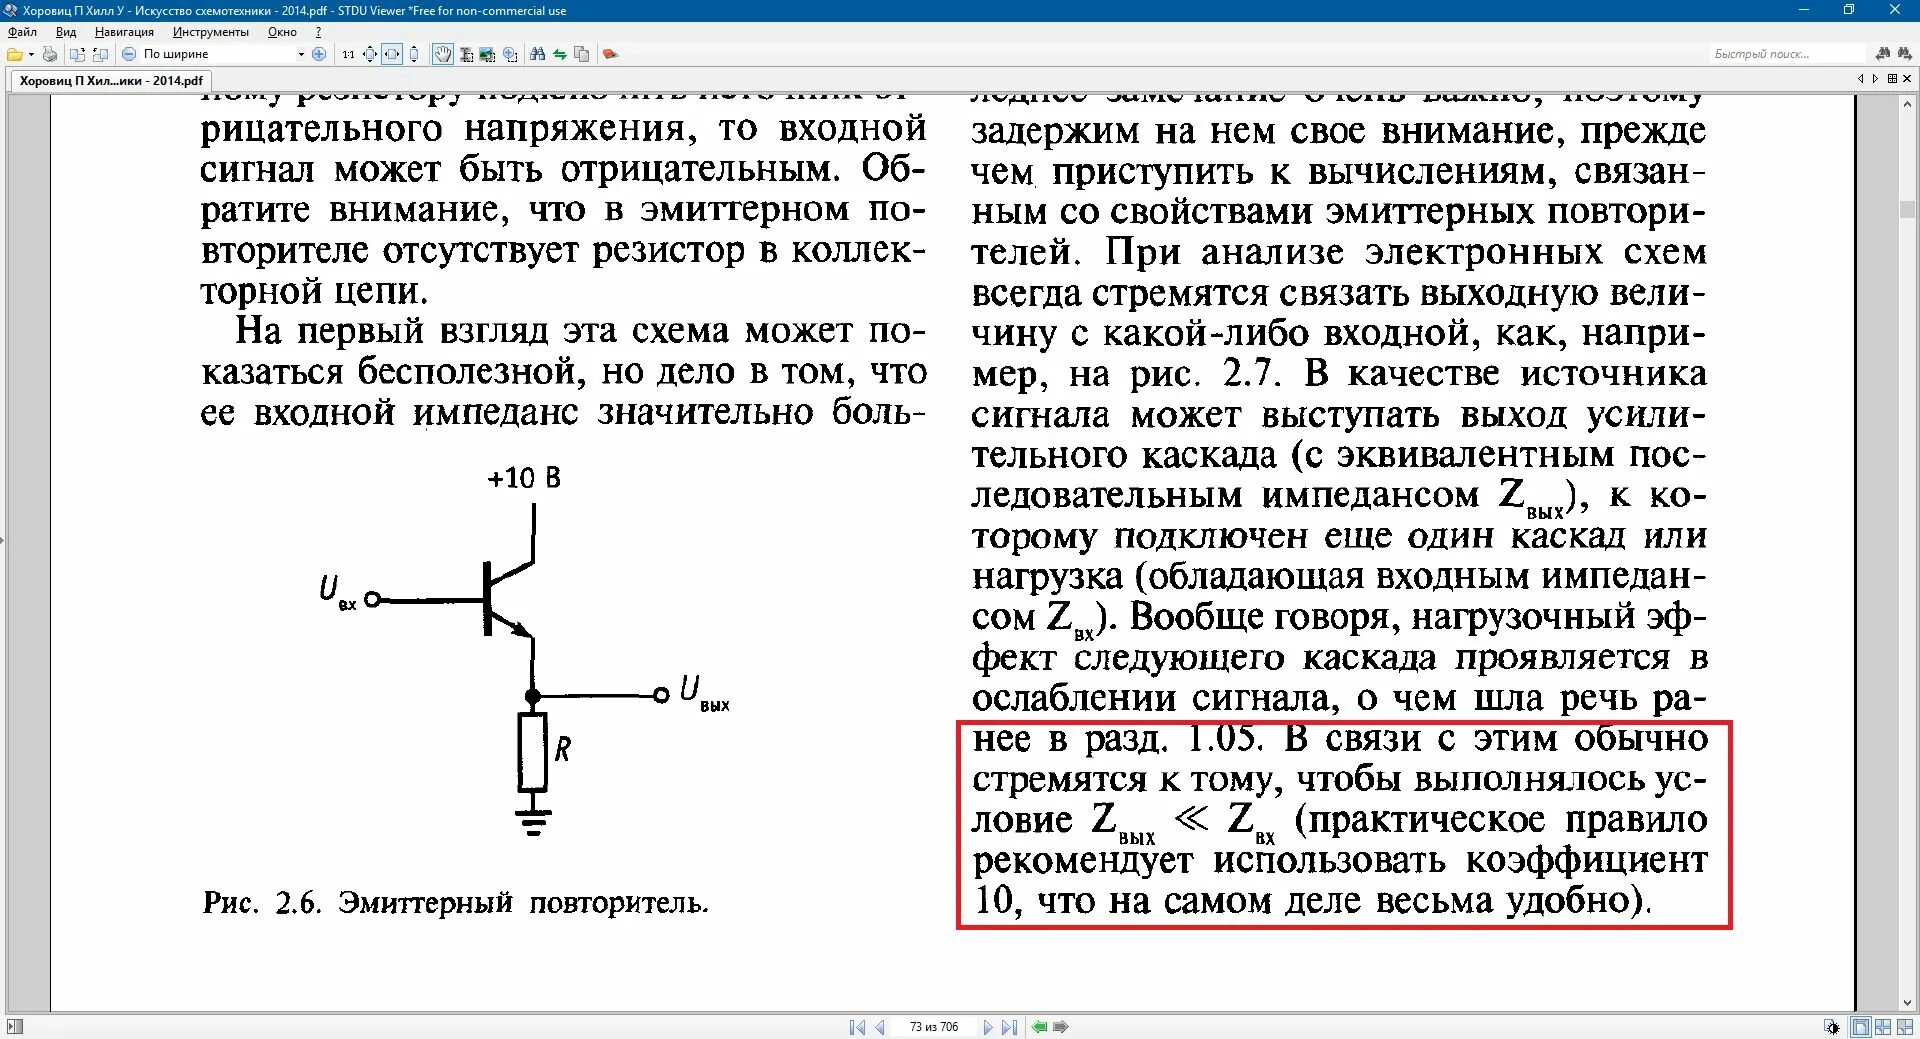Open the Файл menu
The height and width of the screenshot is (1039, 1920).
22,32
